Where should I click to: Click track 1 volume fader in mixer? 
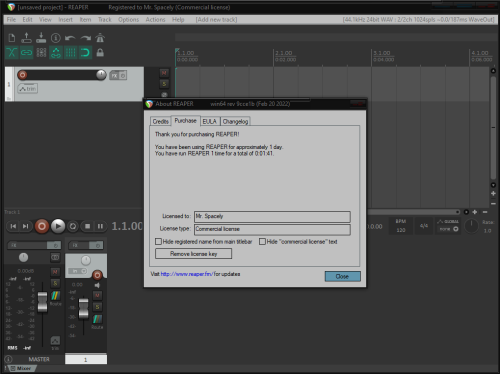coord(83,308)
